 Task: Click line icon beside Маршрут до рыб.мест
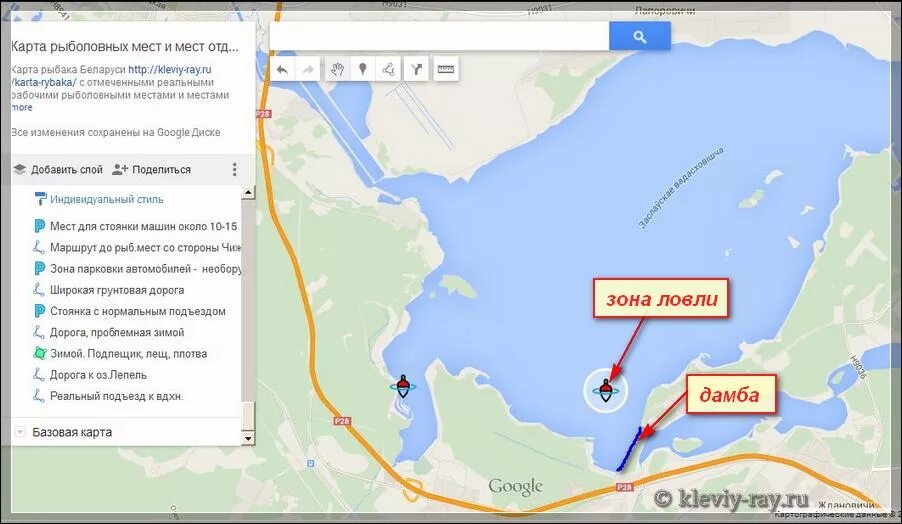(x=39, y=247)
